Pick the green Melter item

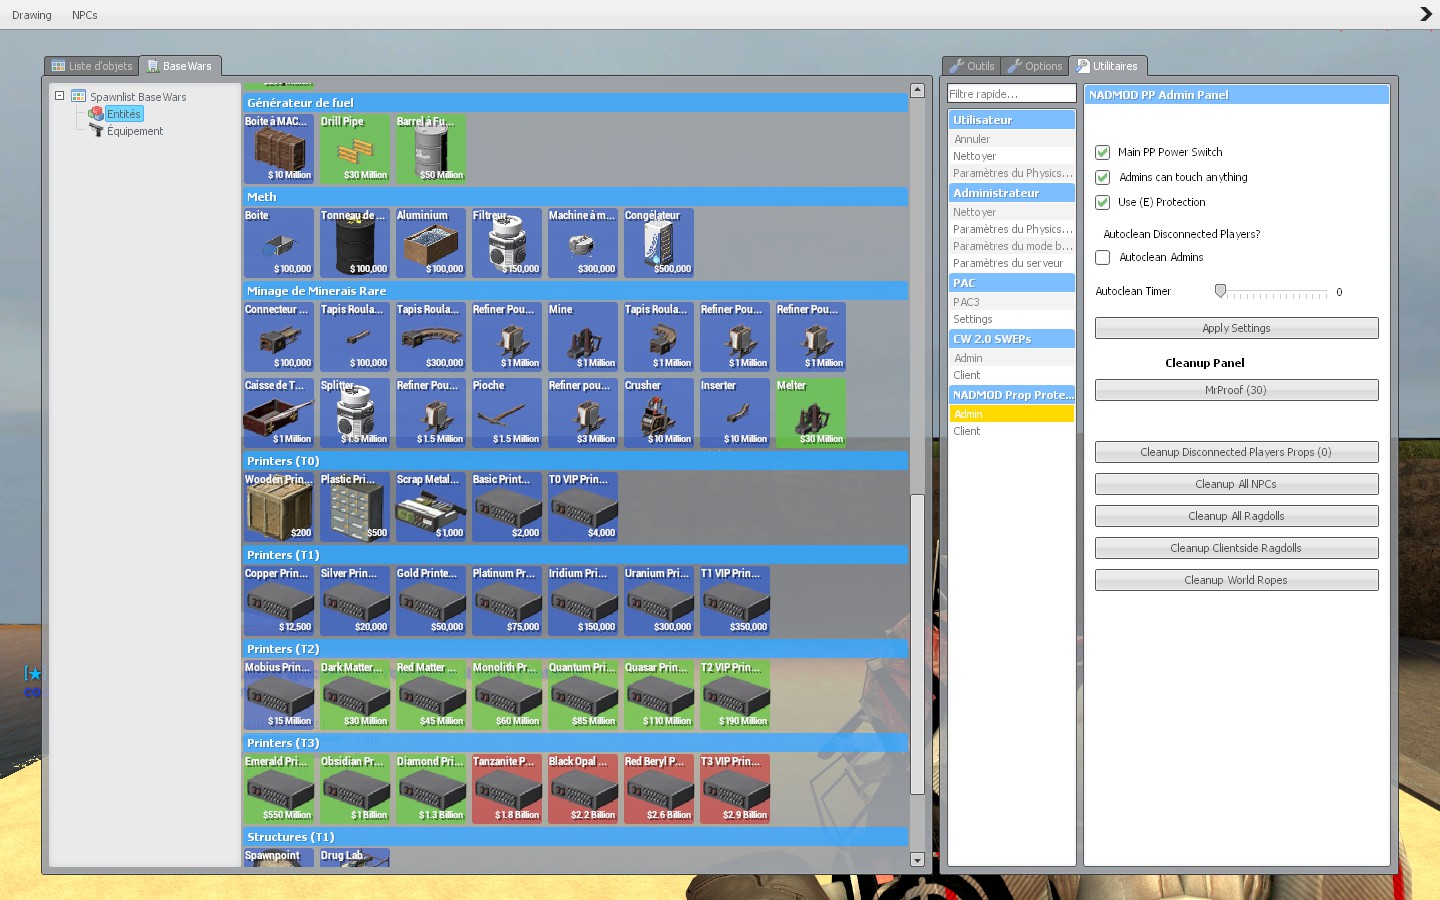coord(811,413)
